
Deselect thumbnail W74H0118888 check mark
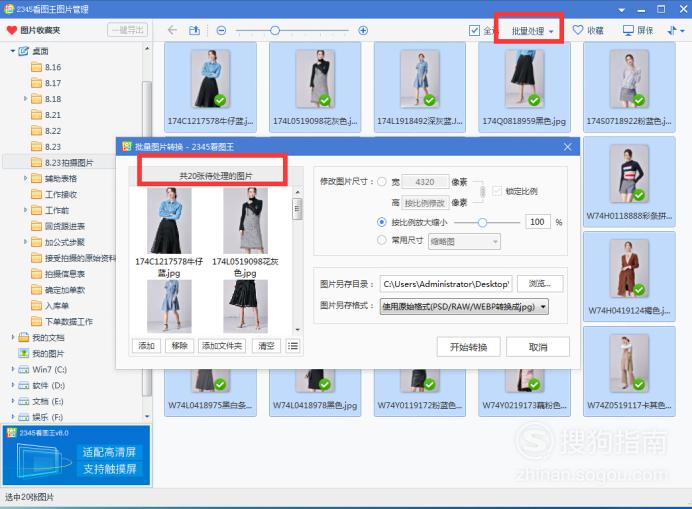[639, 195]
